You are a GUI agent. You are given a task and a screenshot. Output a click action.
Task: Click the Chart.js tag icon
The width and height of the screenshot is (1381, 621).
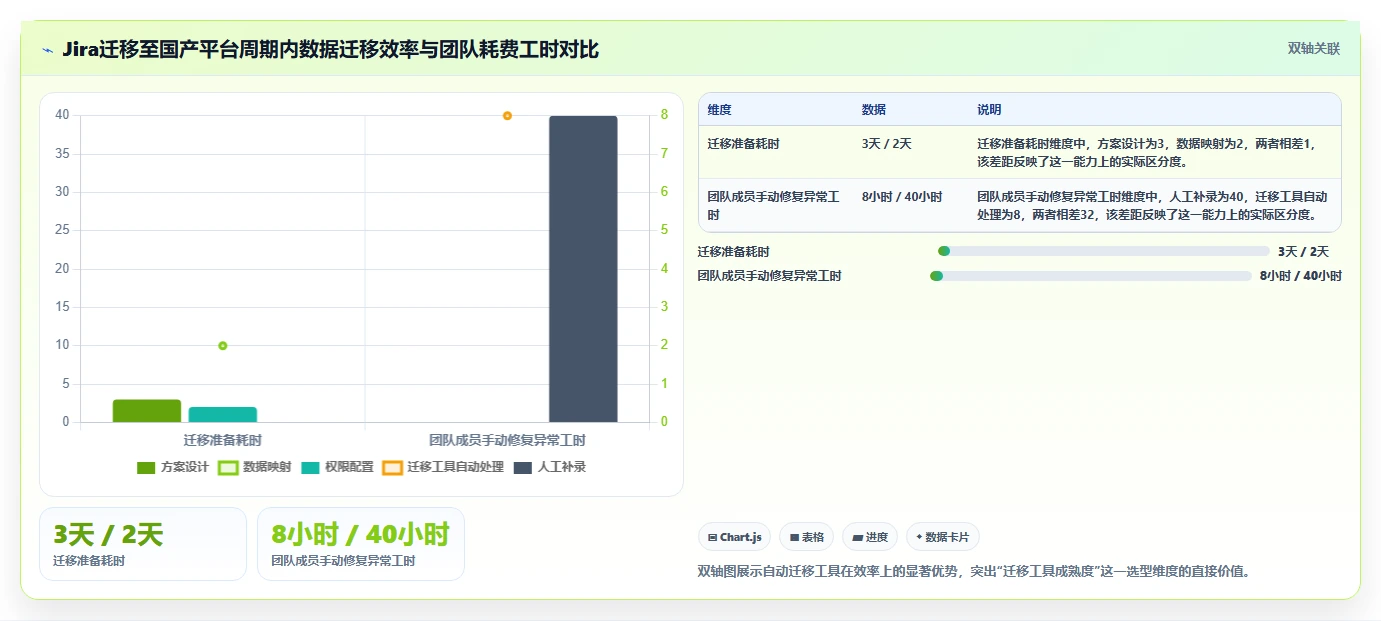click(712, 538)
